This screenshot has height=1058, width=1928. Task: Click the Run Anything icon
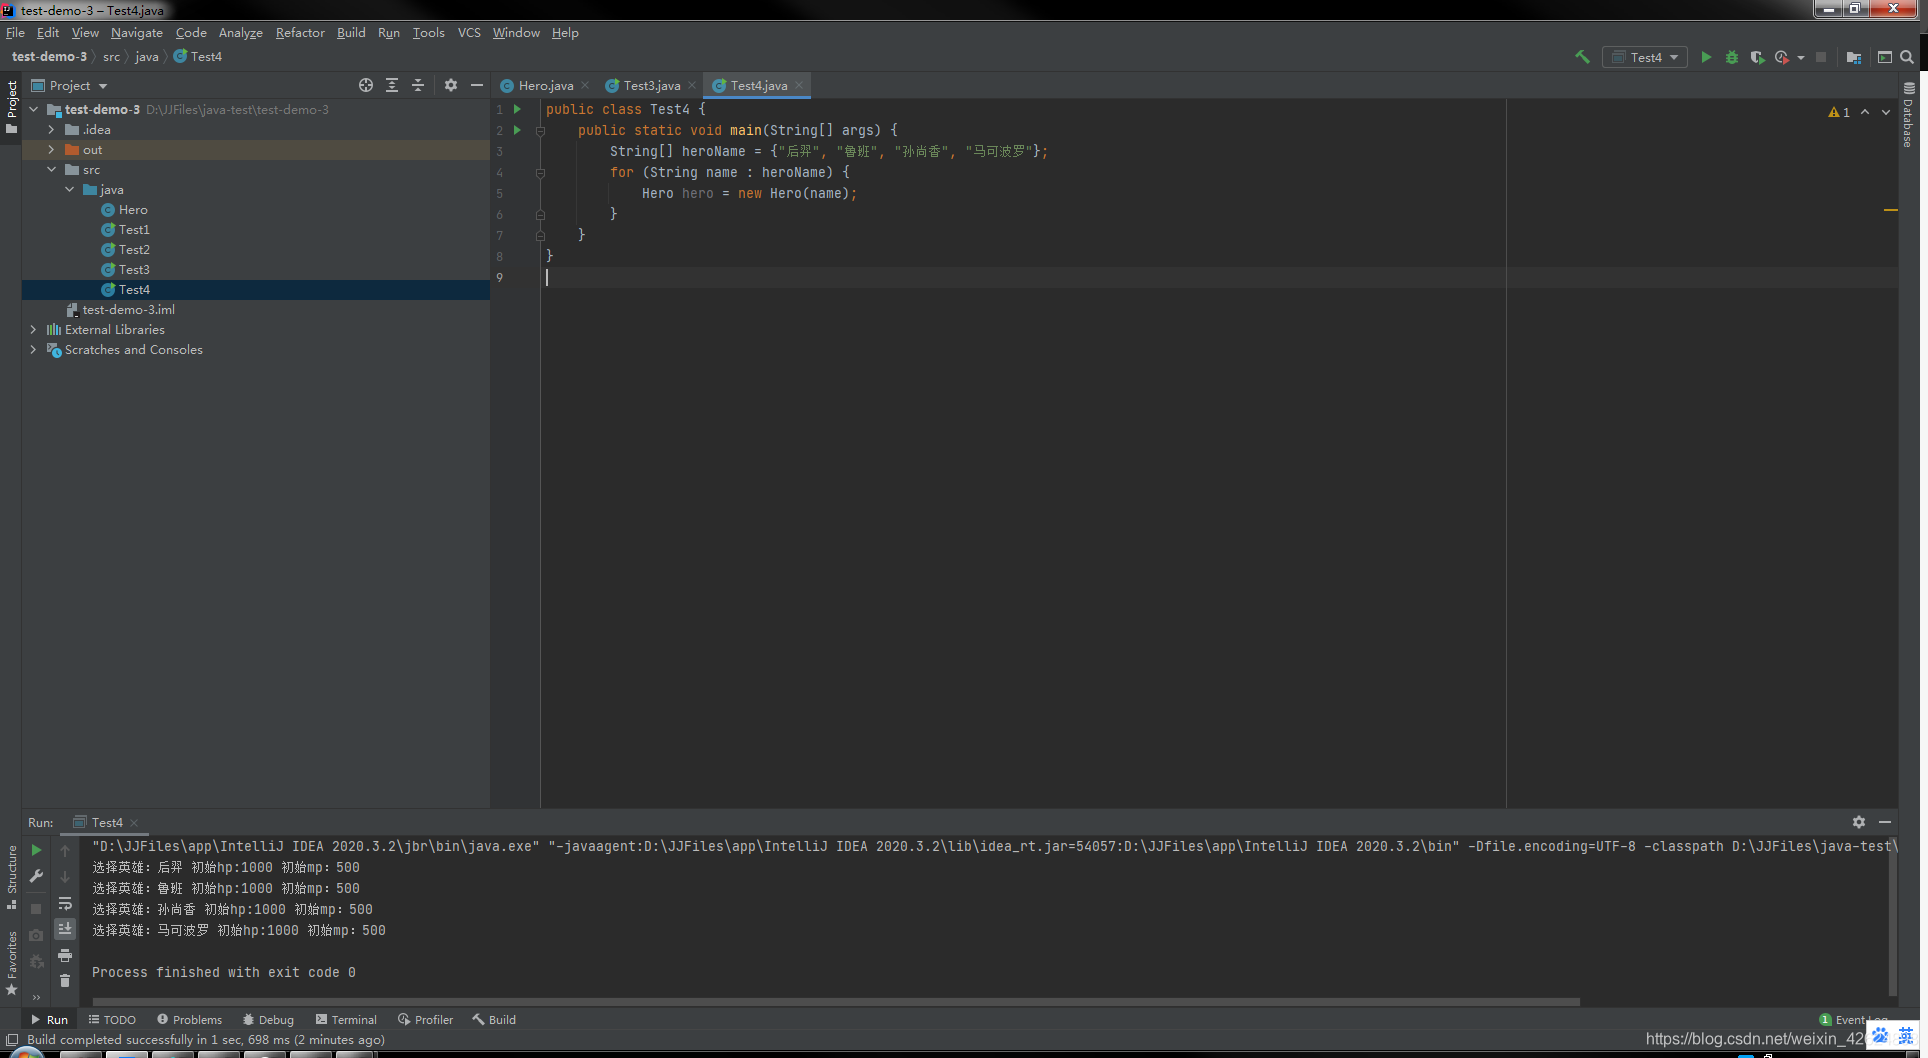point(1884,57)
